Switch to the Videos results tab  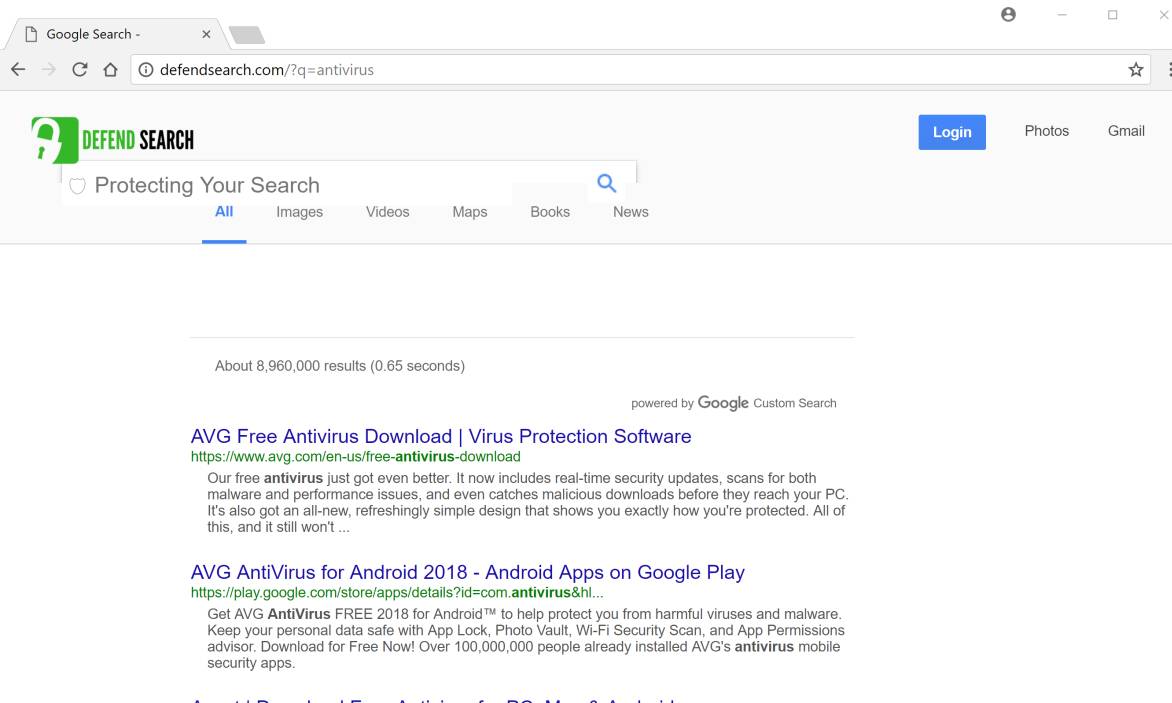point(387,212)
